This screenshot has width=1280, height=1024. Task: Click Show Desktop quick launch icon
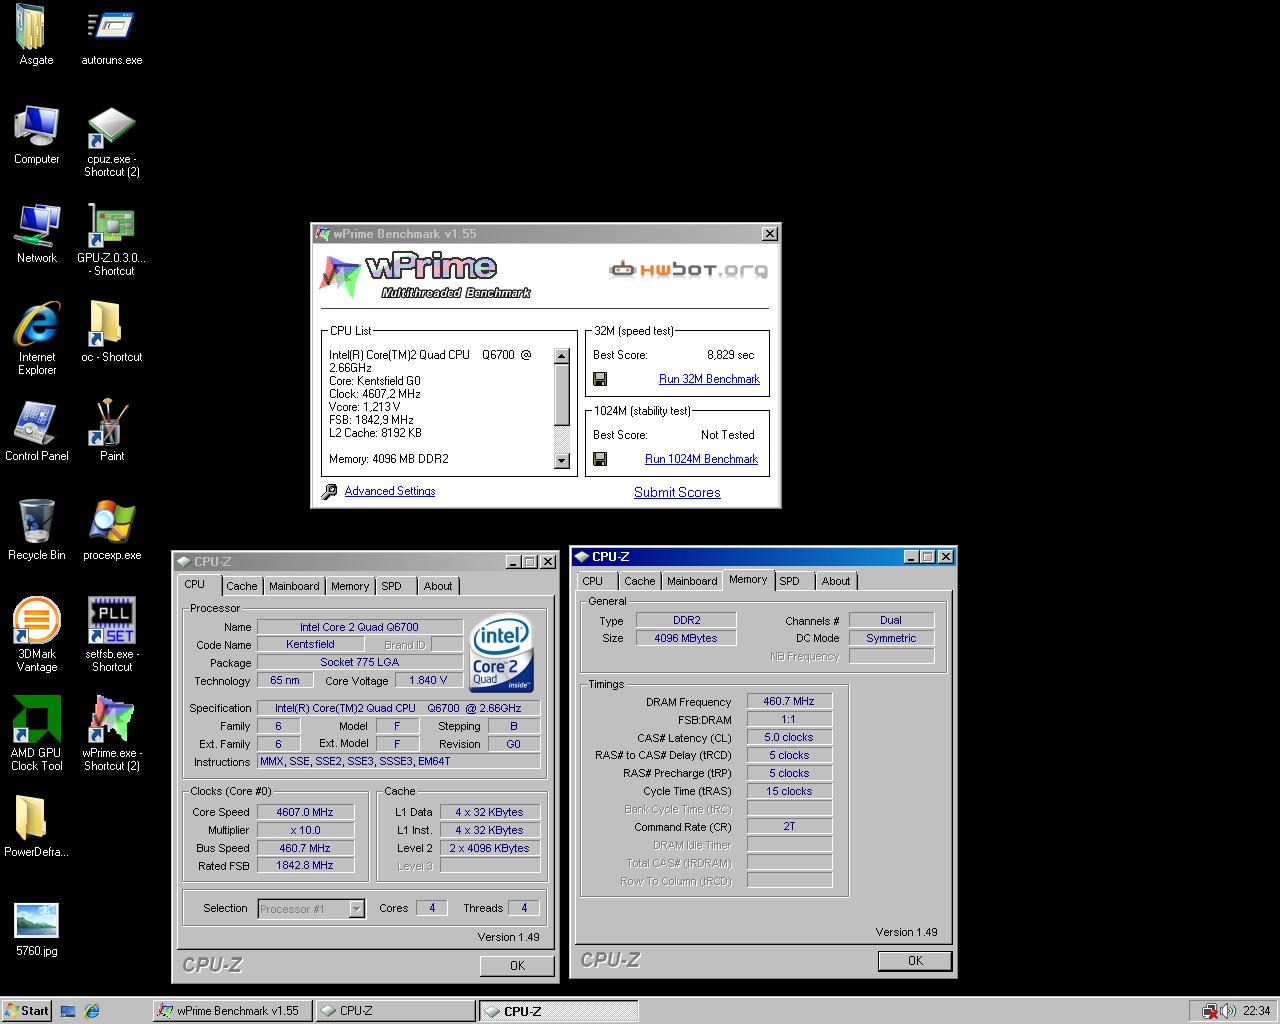[x=68, y=1011]
